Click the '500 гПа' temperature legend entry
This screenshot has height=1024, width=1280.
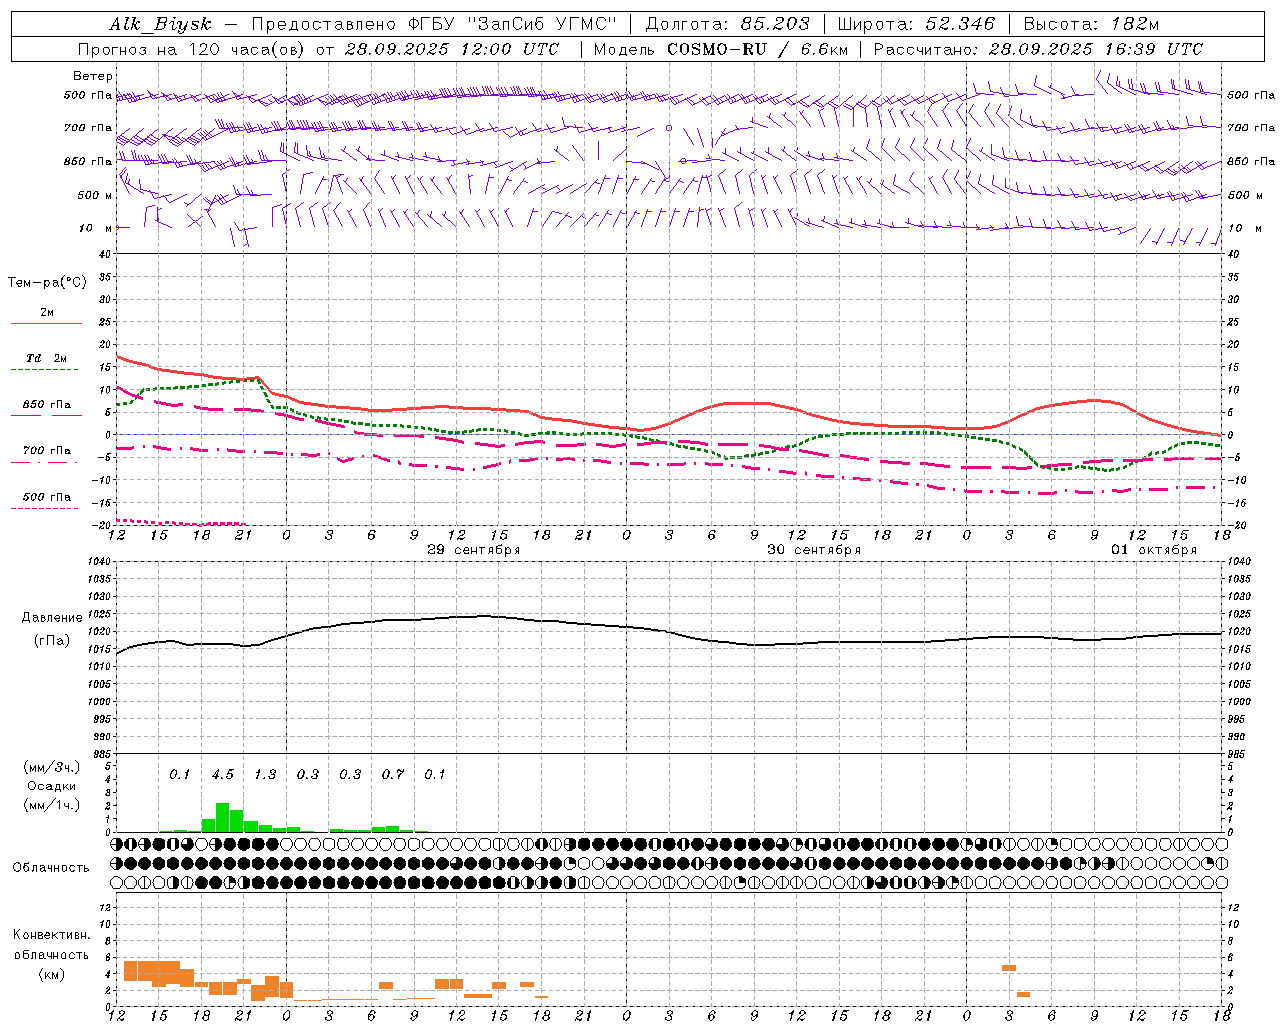tap(47, 496)
